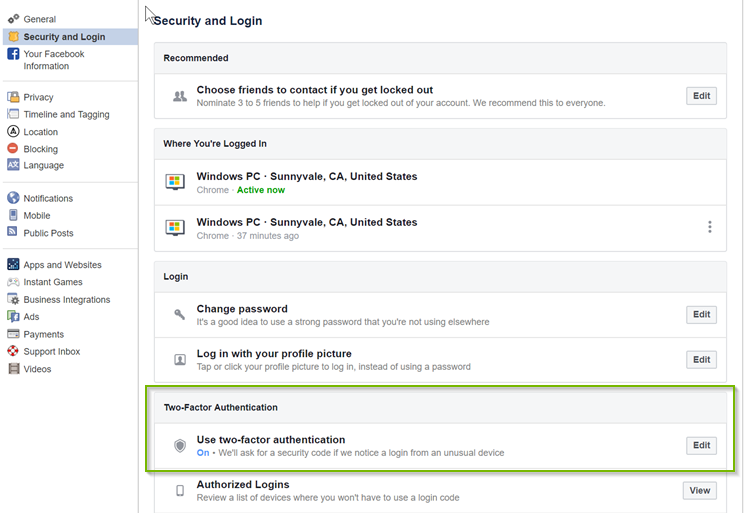Click 'Use two-factor authentication' title
The width and height of the screenshot is (750, 513).
click(271, 439)
